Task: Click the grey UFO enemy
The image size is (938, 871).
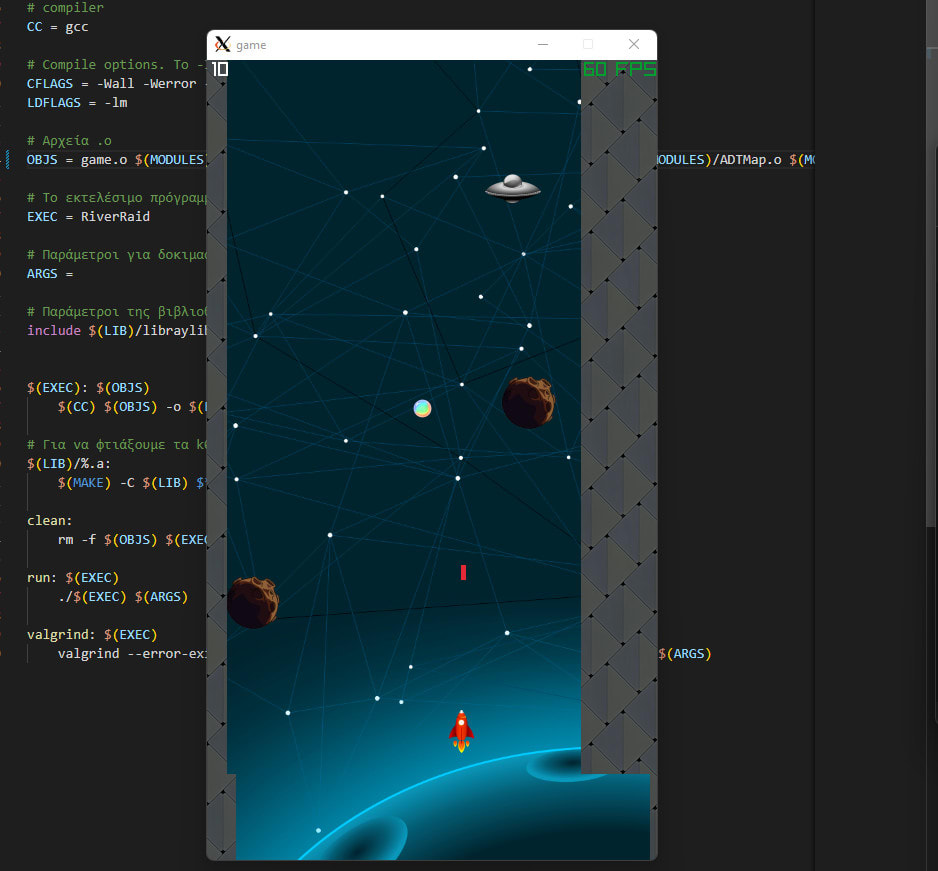Action: click(513, 188)
